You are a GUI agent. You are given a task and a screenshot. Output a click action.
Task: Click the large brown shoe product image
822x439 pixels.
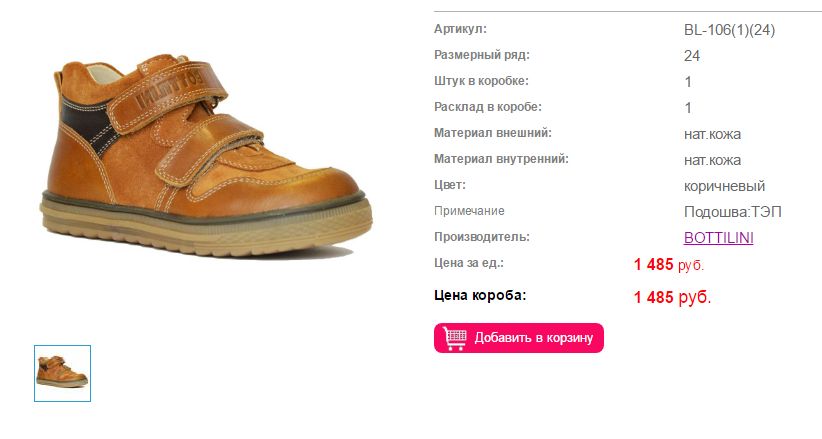pos(207,156)
